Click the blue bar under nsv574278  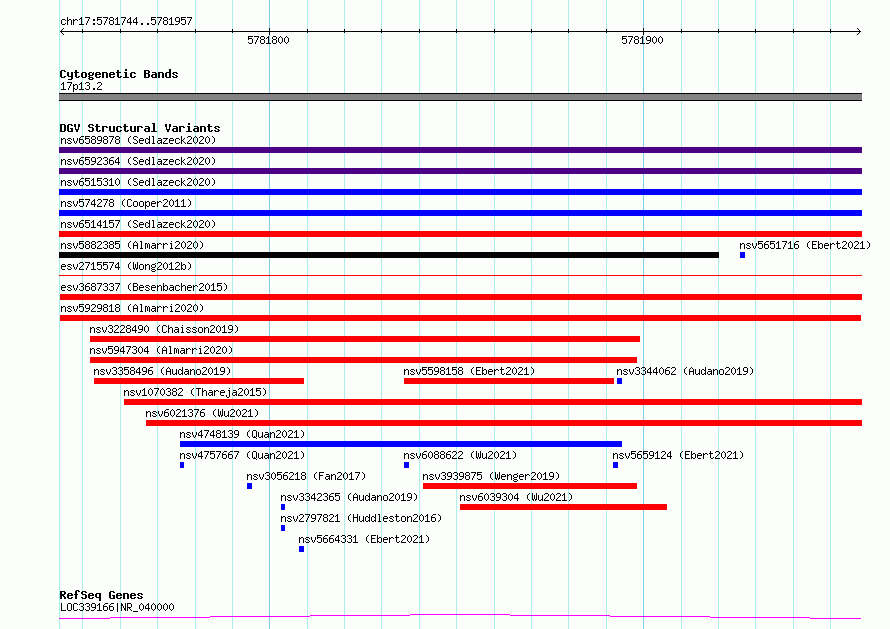460,213
